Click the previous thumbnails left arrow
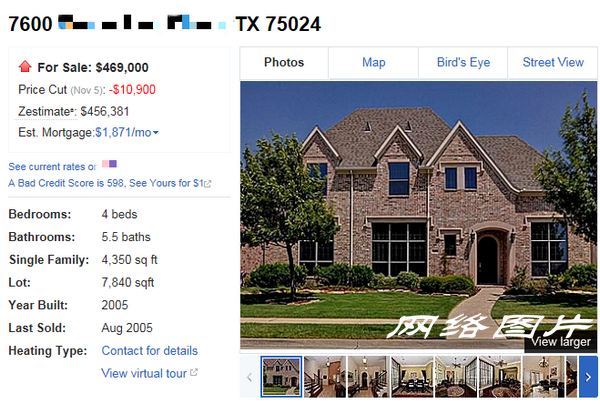 click(249, 377)
